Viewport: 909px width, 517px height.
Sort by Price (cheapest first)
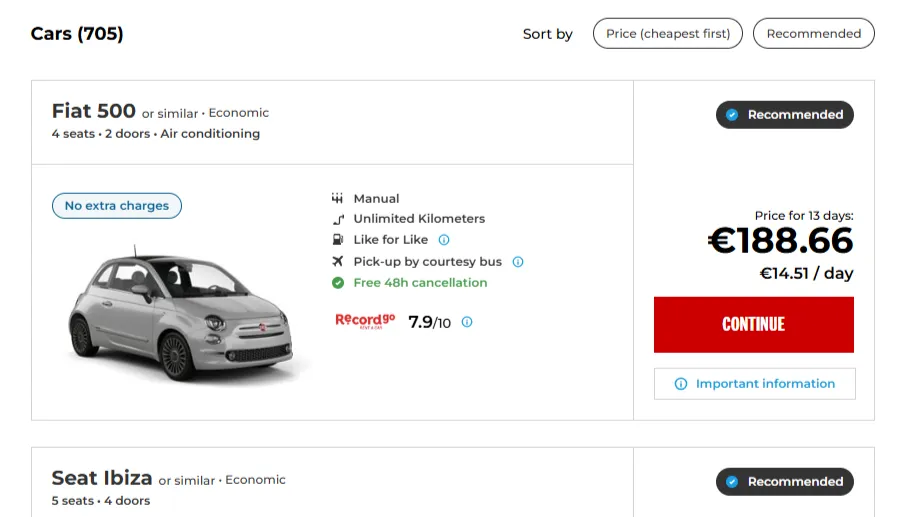(668, 33)
